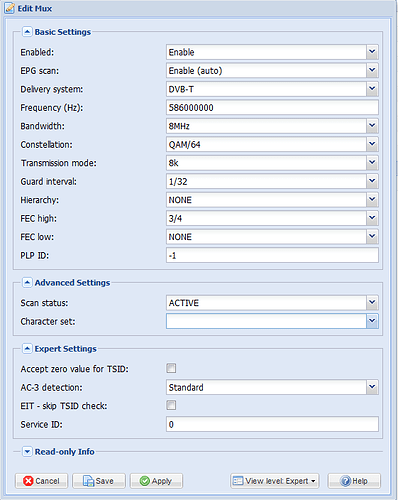Open the Constellation dropdown arrow
This screenshot has width=398, height=500.
(372, 144)
